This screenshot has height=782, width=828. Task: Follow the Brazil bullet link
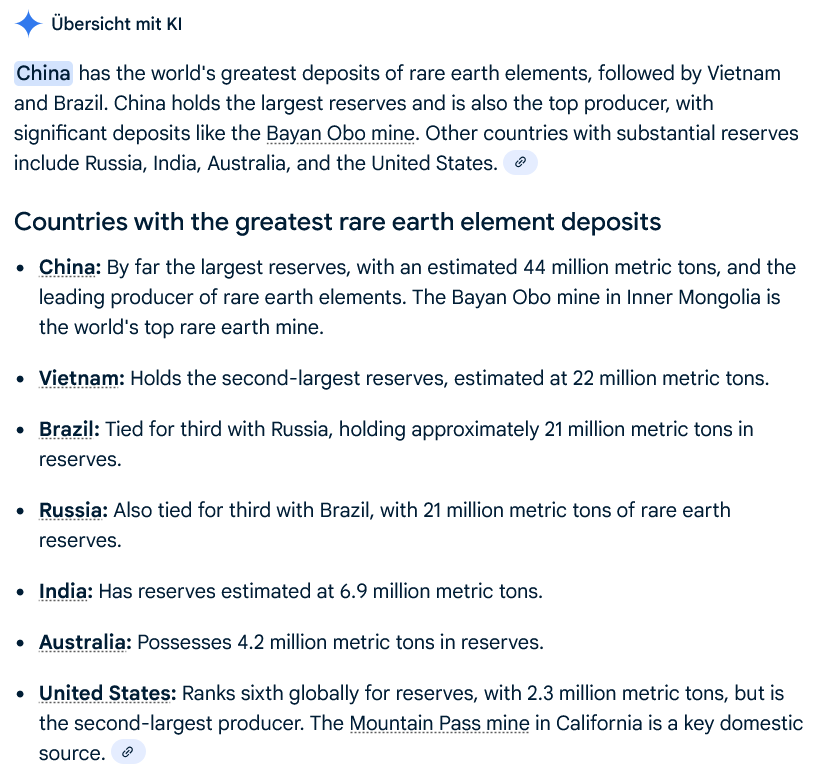click(69, 429)
